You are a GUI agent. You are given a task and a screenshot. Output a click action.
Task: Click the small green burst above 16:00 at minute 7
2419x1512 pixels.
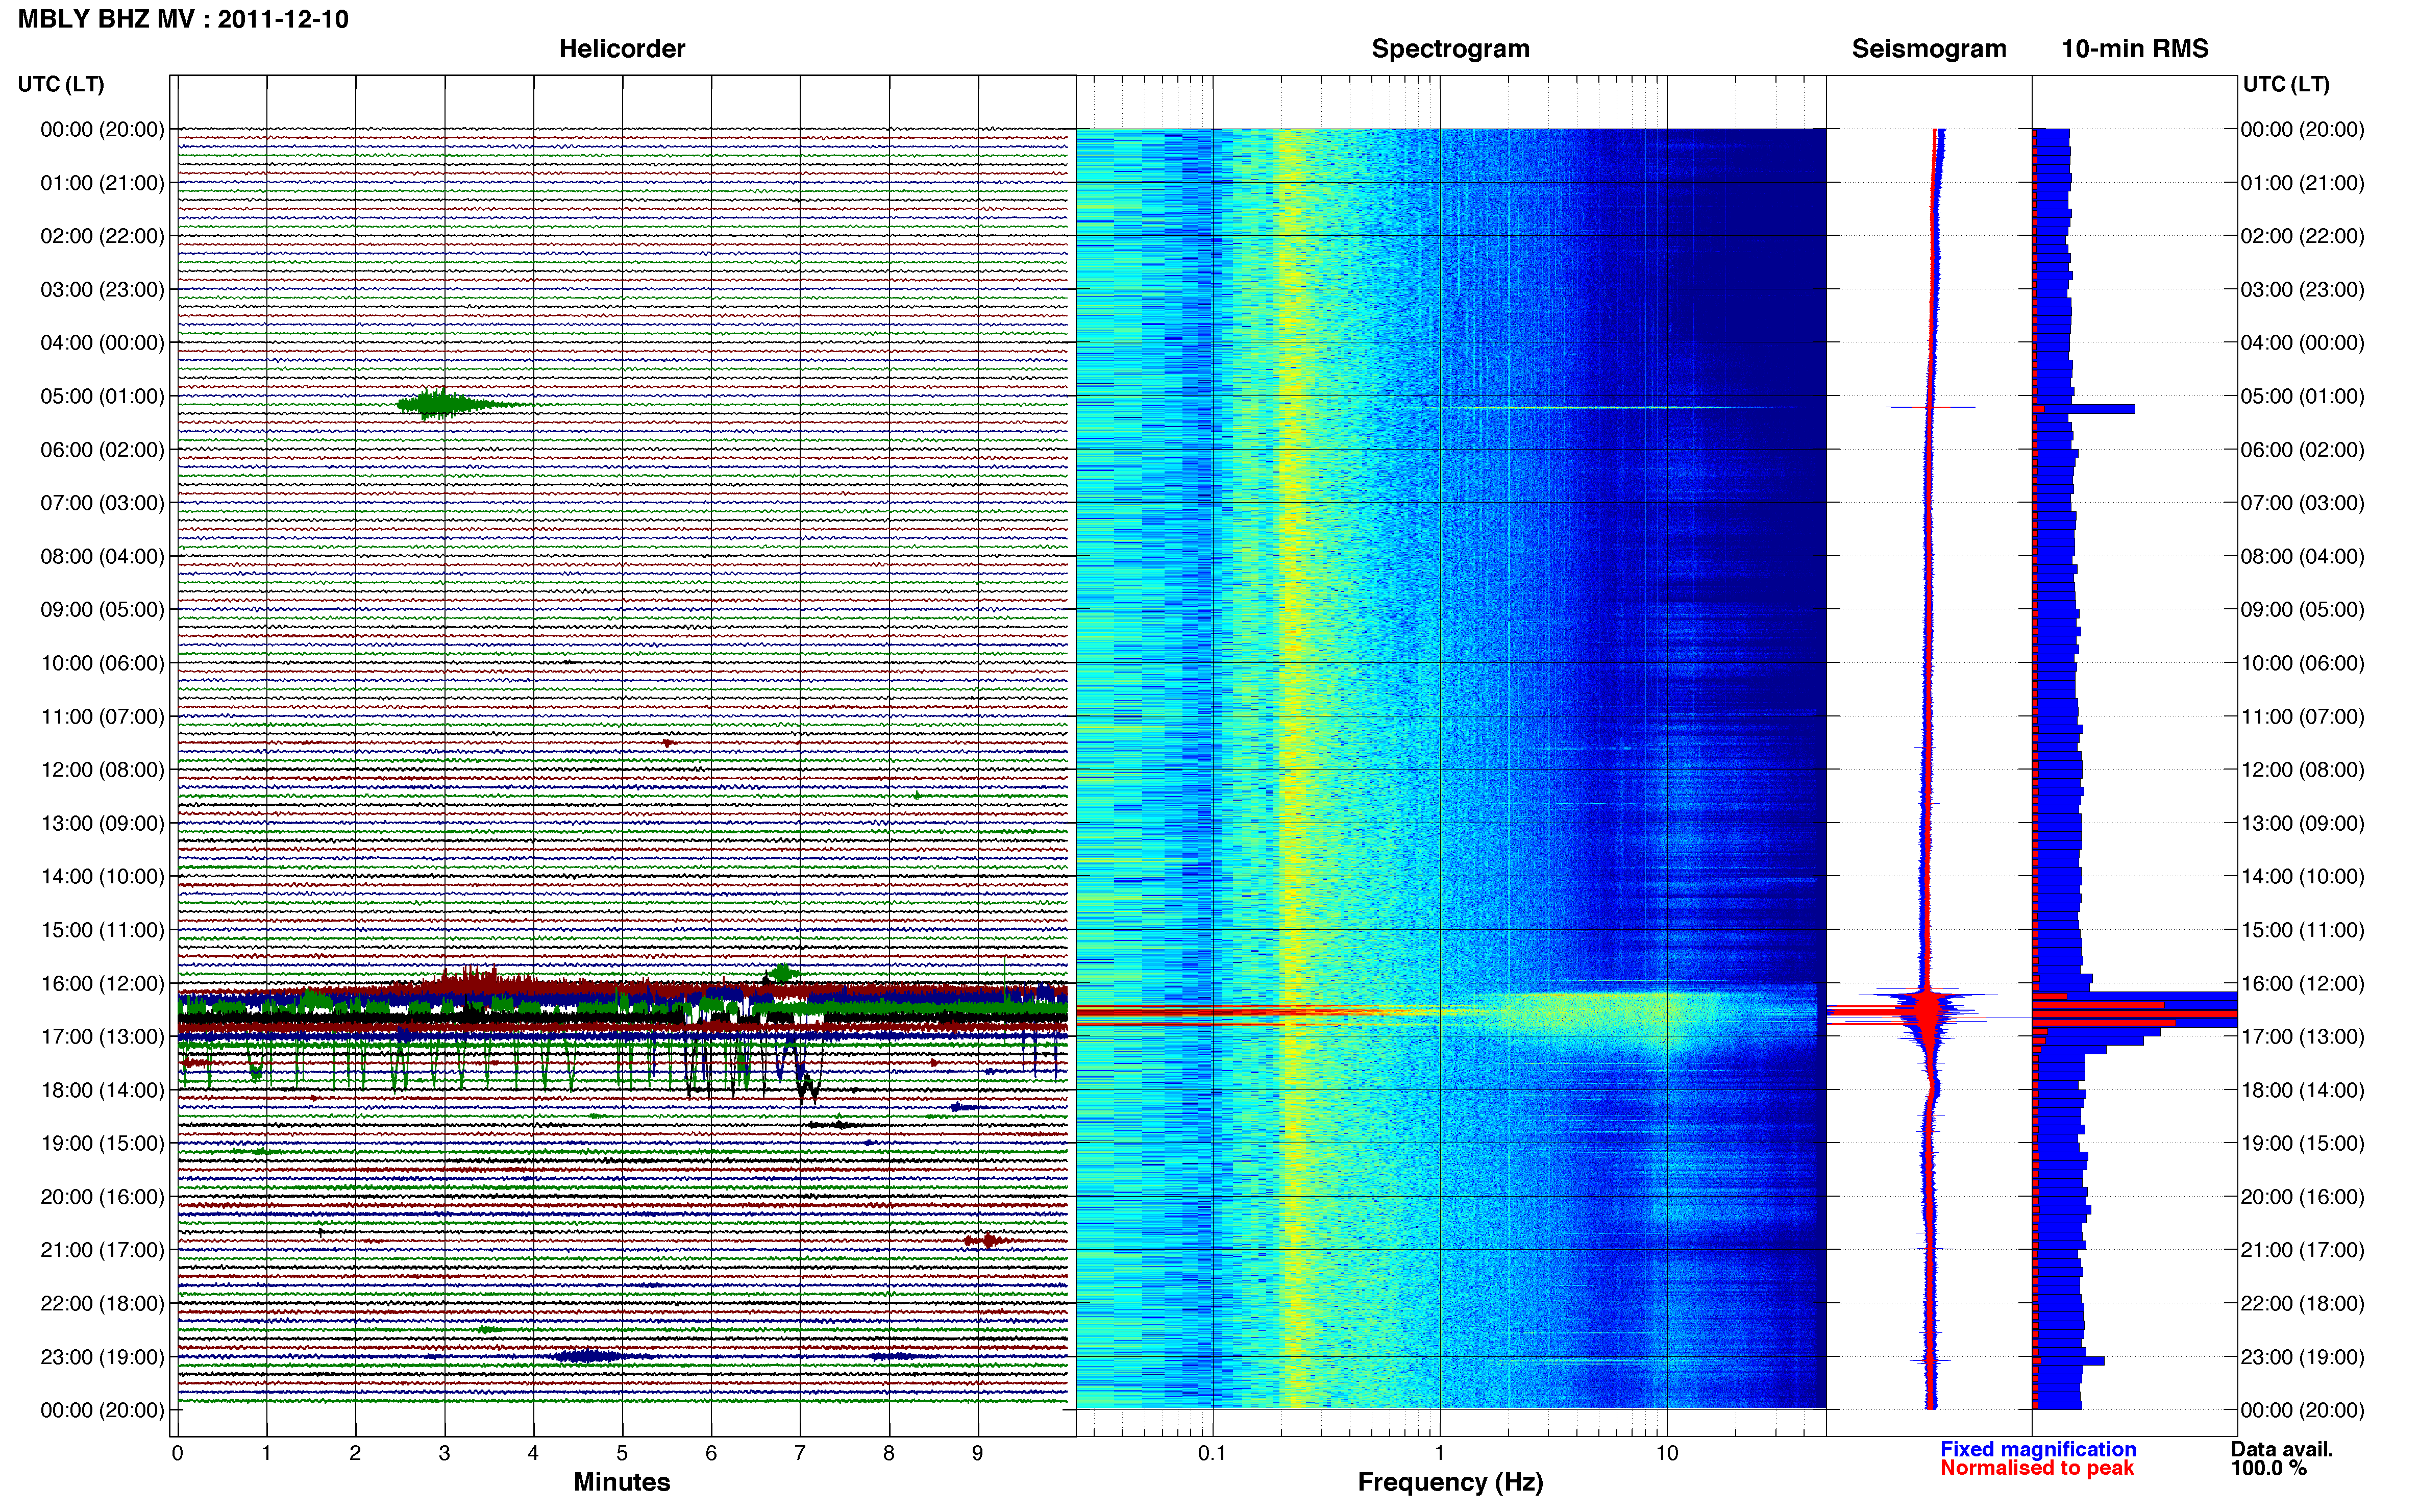(782, 972)
